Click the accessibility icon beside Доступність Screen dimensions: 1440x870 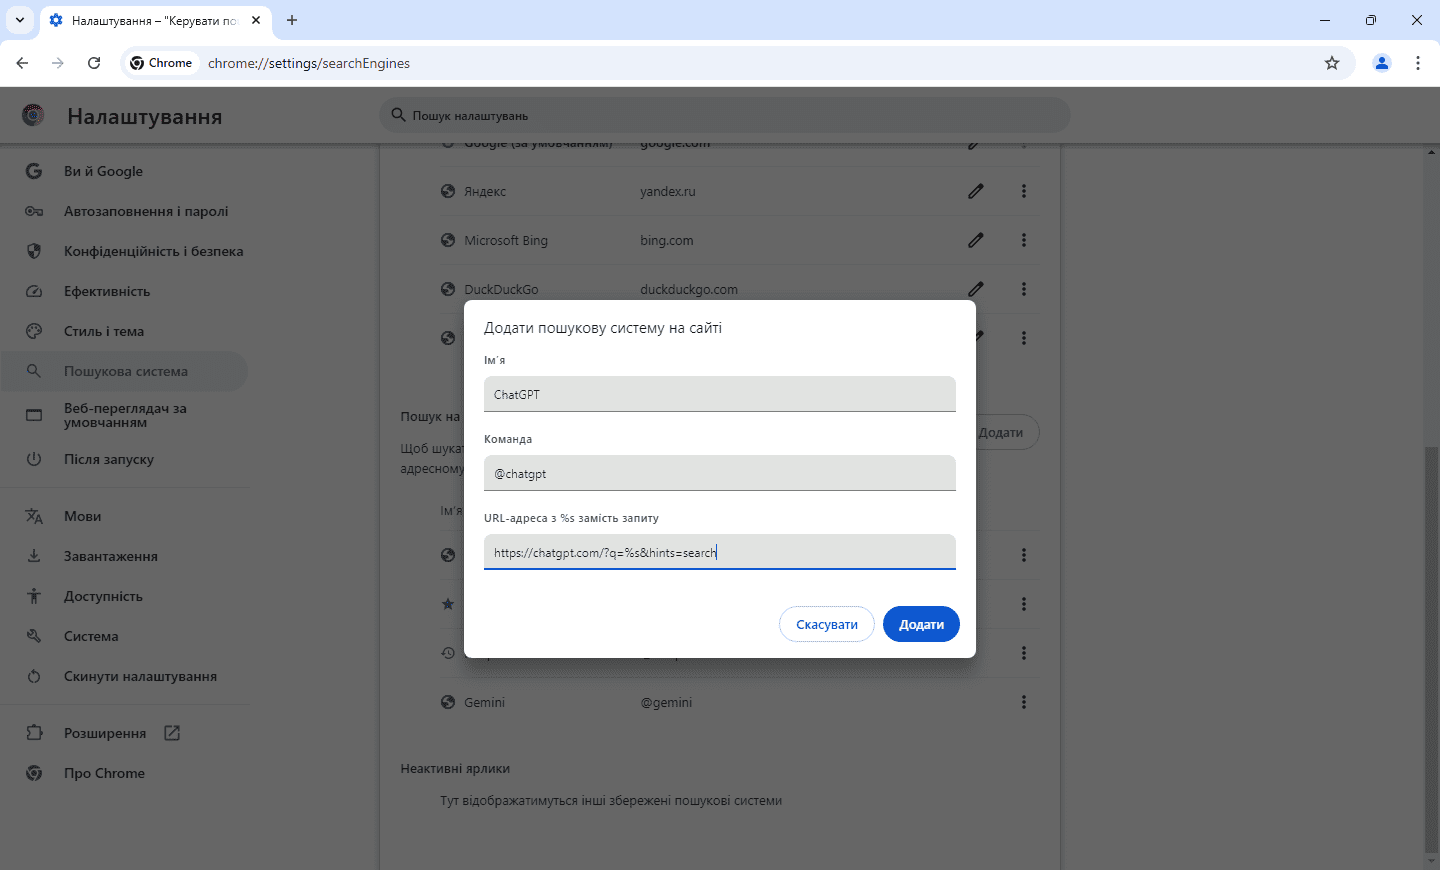tap(34, 596)
